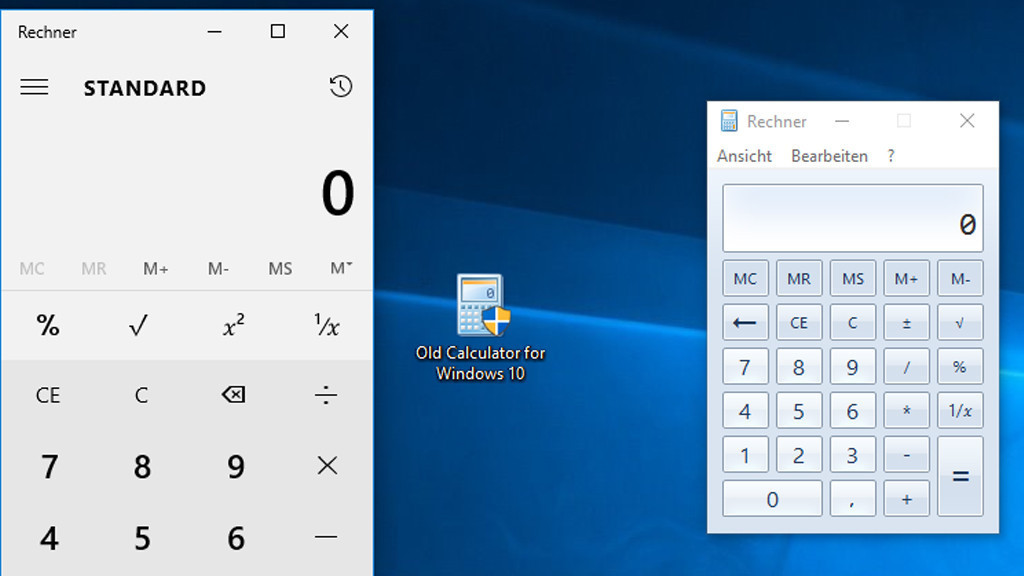The width and height of the screenshot is (1024, 576).
Task: Click divide slash key in old calculator
Action: (906, 367)
